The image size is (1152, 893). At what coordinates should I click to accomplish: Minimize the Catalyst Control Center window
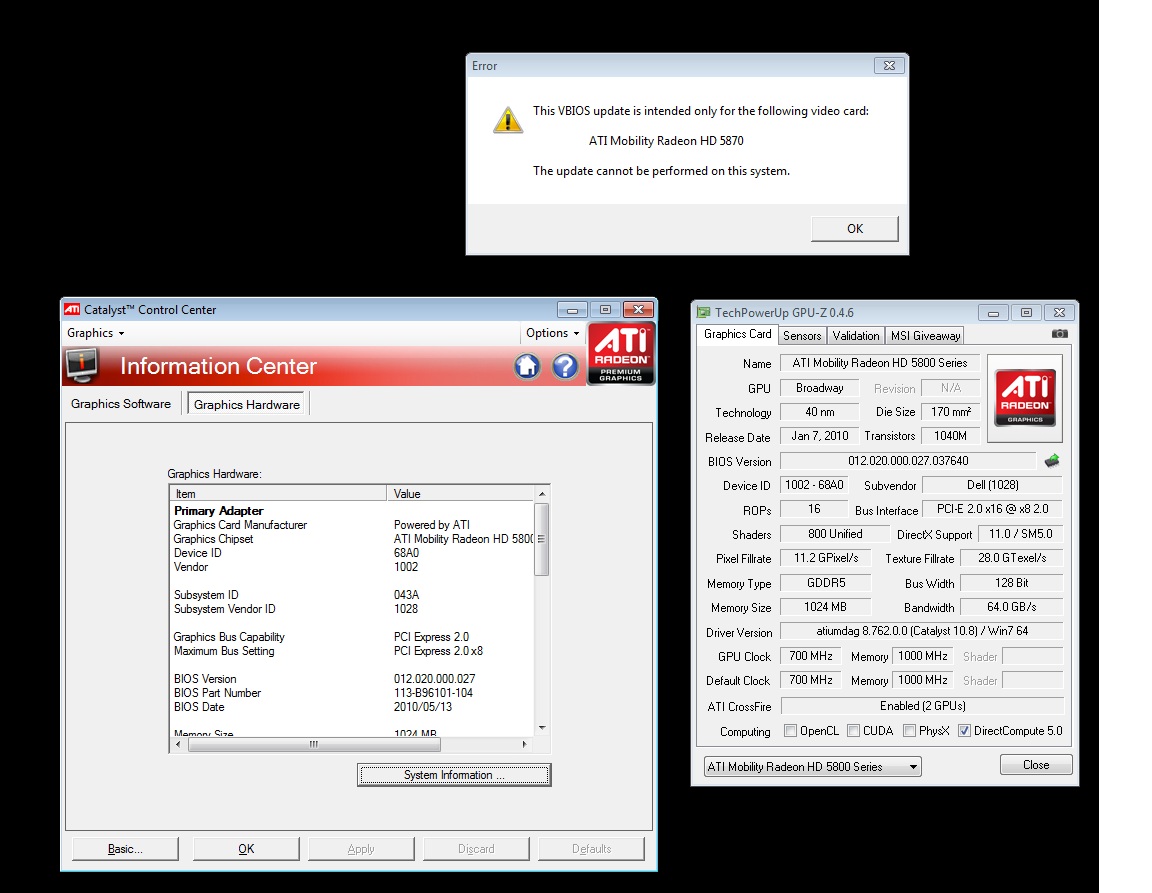(572, 309)
